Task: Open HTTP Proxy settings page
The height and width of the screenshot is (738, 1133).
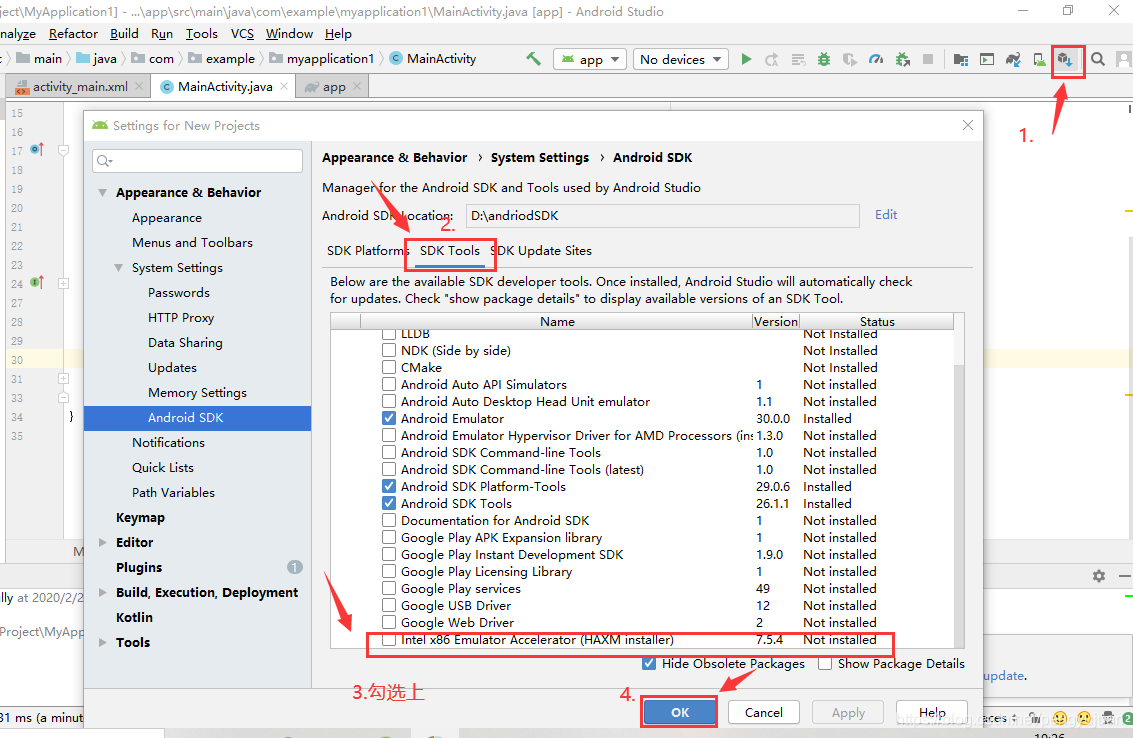Action: pyautogui.click(x=181, y=318)
